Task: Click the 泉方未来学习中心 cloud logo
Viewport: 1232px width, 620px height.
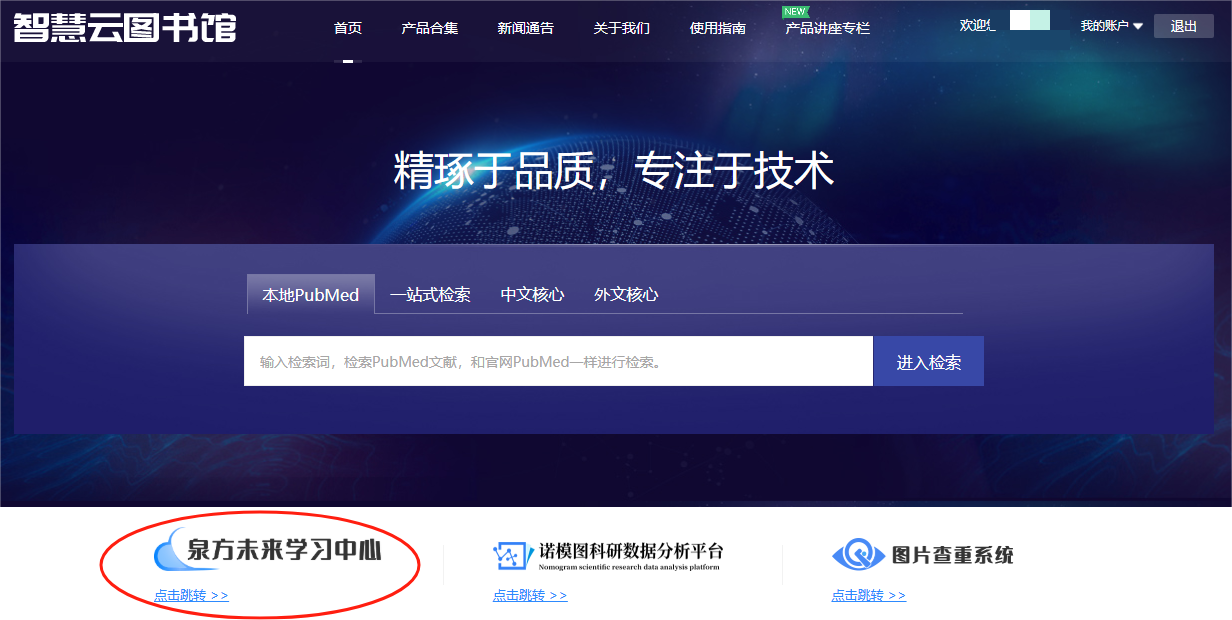Action: coord(172,552)
